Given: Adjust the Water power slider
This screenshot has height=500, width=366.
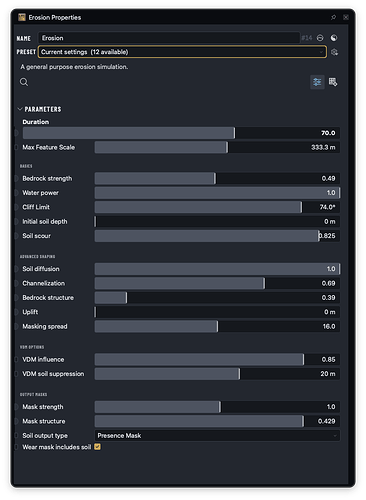Looking at the screenshot, I should (217, 193).
